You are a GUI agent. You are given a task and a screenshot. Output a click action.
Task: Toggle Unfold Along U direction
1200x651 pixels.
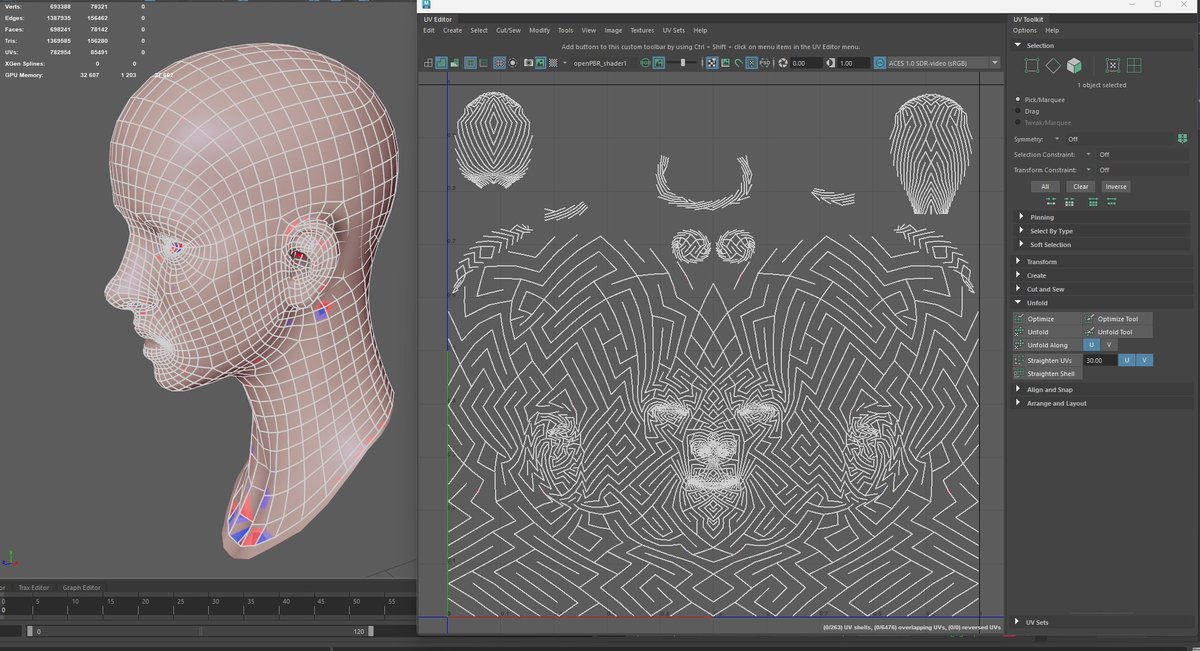[x=1091, y=345]
